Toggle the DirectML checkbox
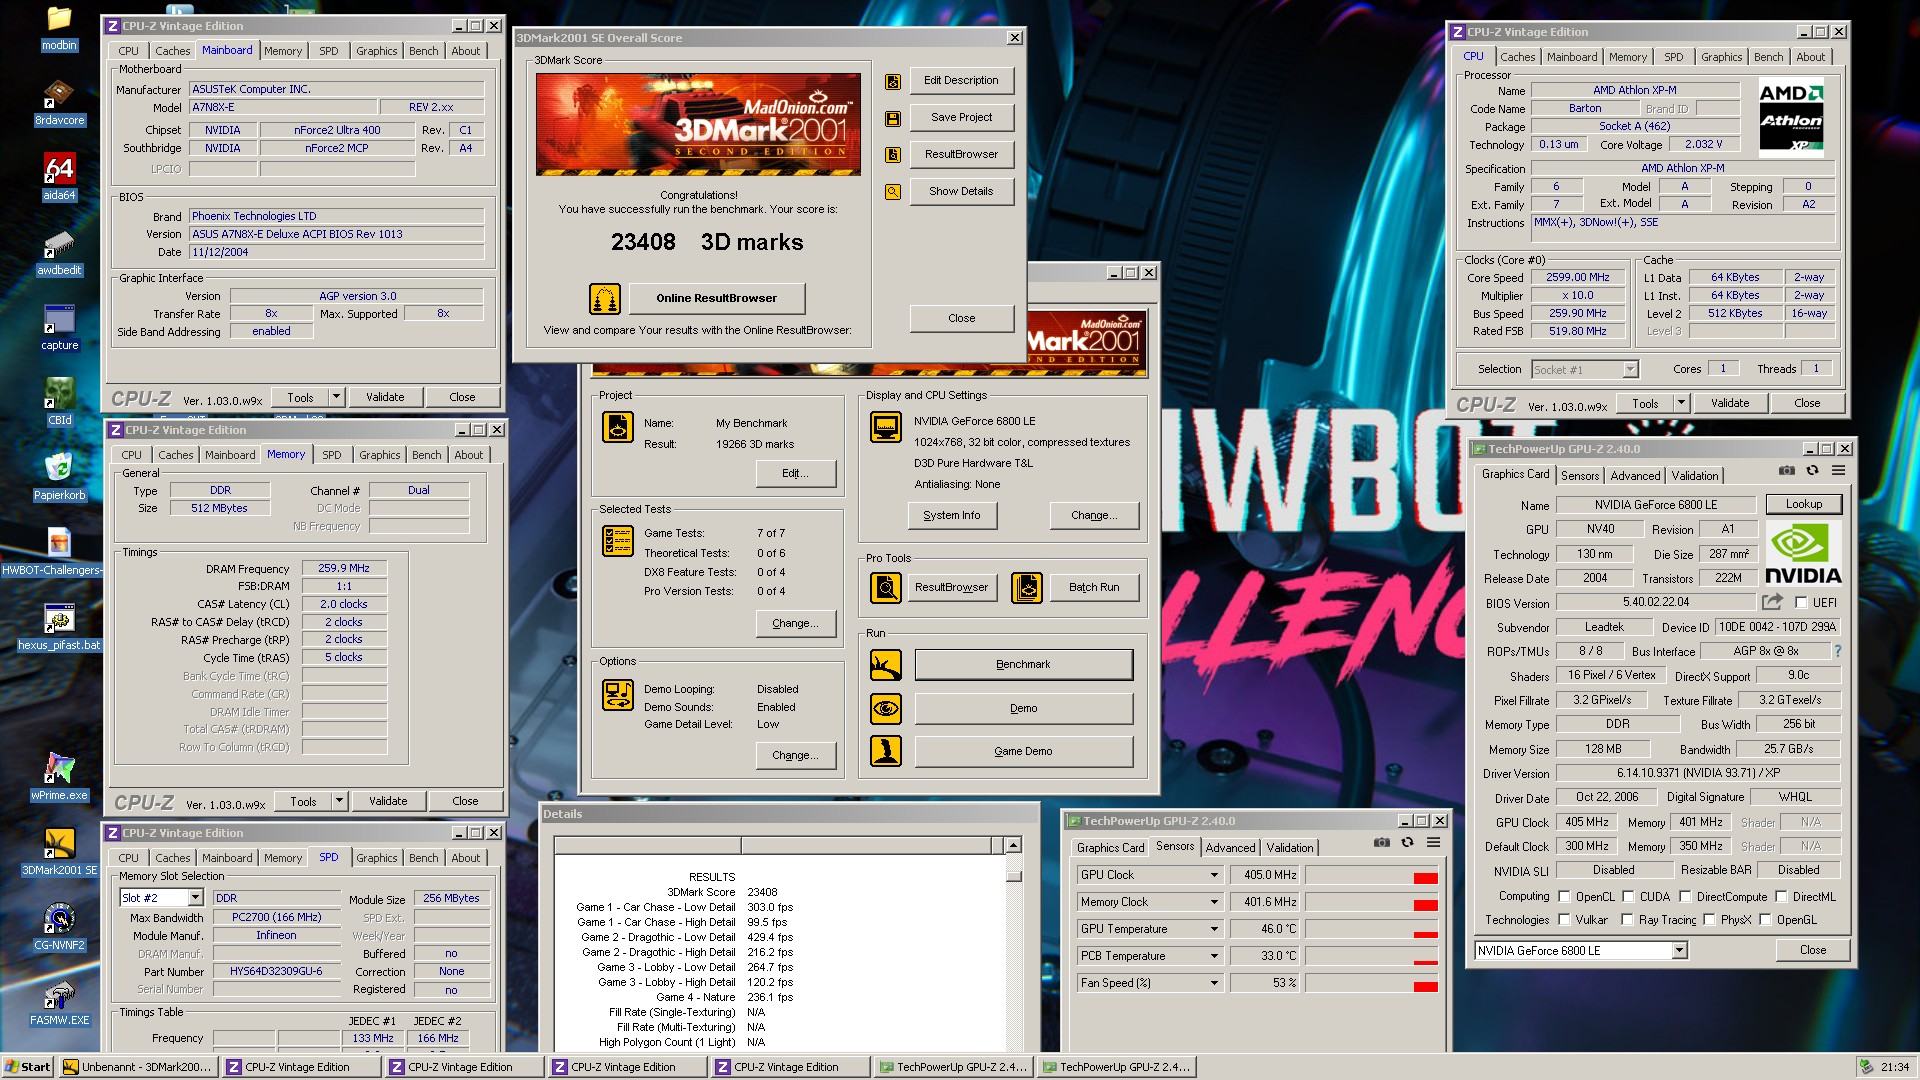 1781,897
